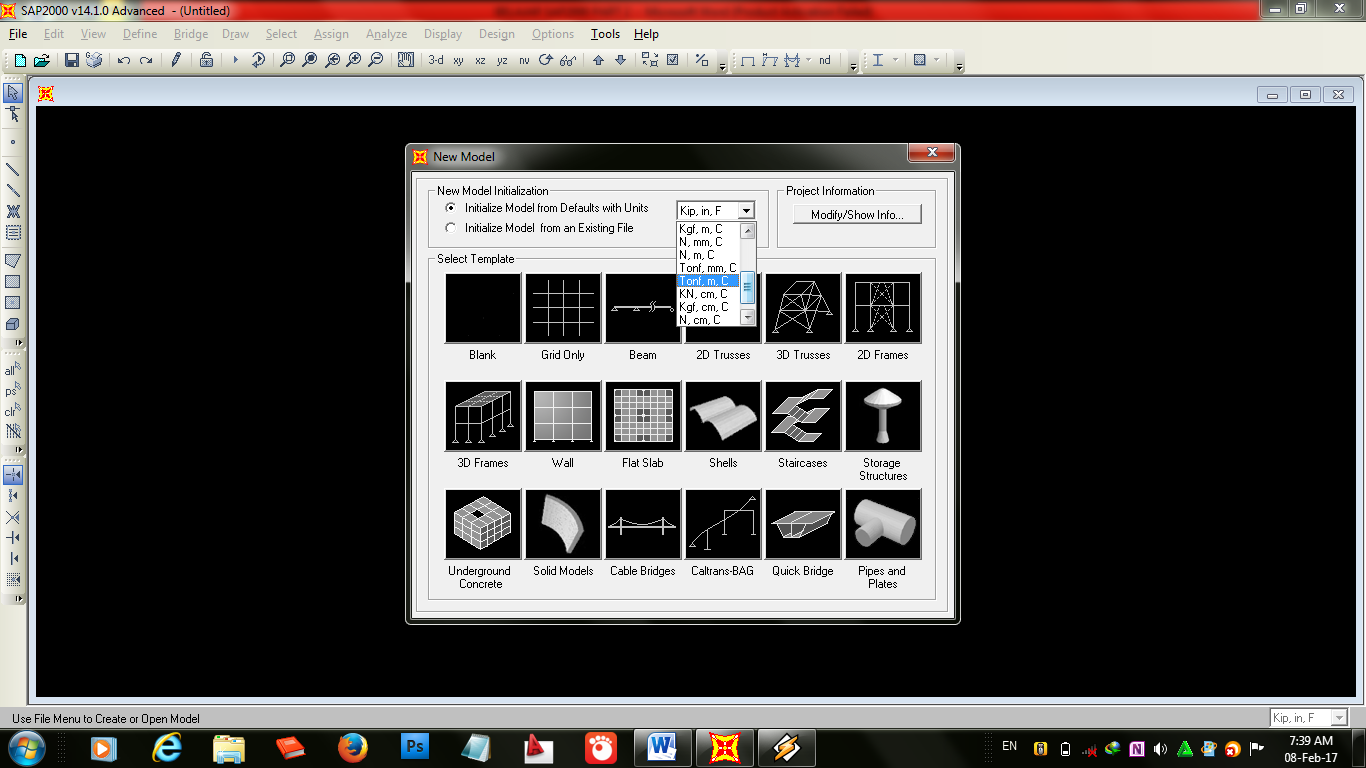Viewport: 1366px width, 768px height.
Task: Choose 'N, m, C' from units list
Action: coord(708,255)
